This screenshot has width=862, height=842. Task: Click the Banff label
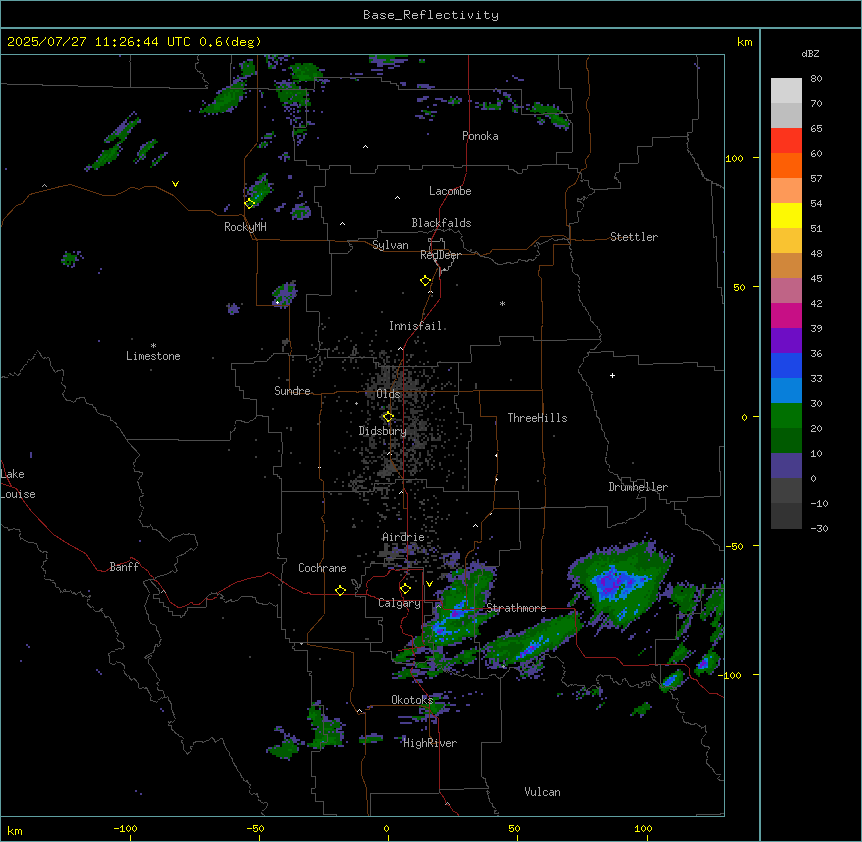(124, 567)
